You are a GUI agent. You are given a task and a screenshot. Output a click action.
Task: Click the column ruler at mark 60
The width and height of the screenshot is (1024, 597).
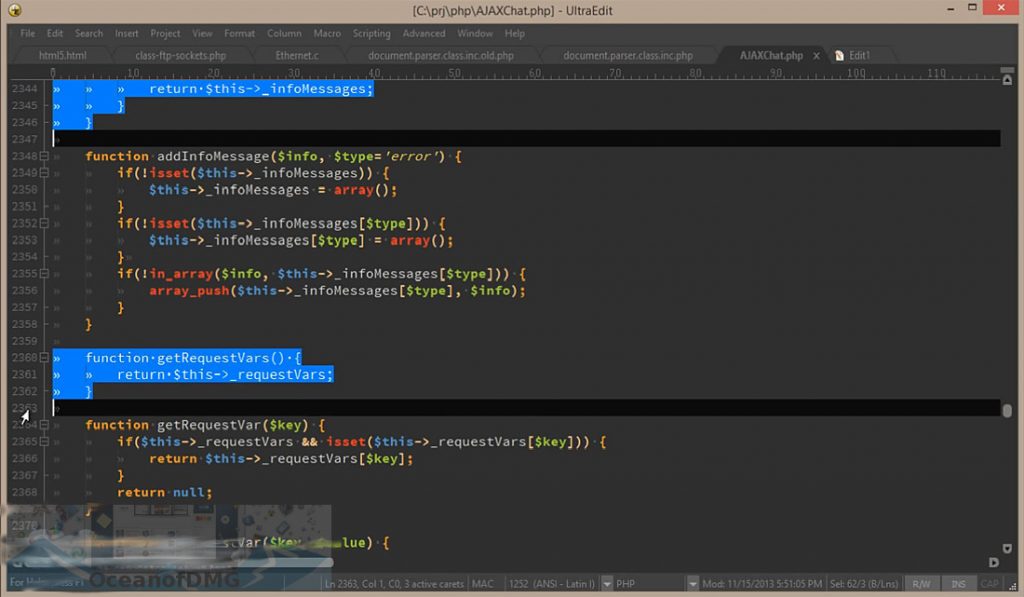click(x=535, y=73)
